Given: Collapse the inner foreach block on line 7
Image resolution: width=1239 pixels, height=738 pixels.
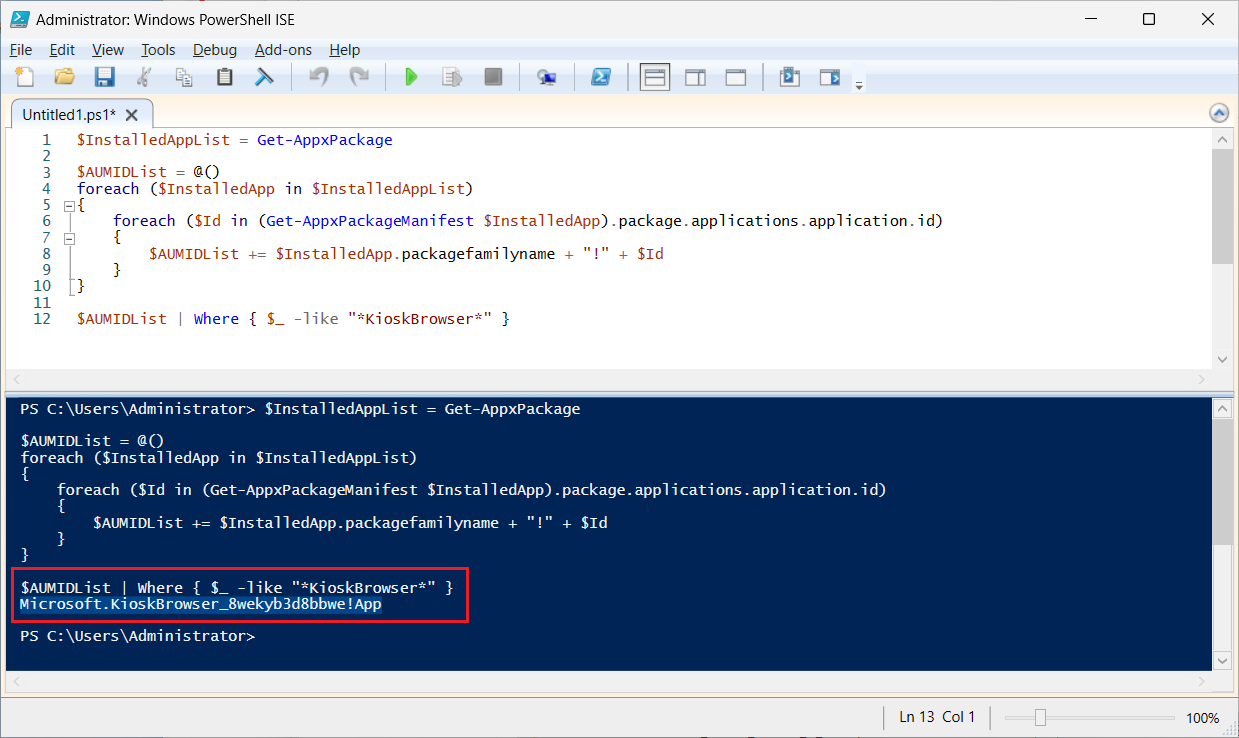Looking at the screenshot, I should pos(69,238).
